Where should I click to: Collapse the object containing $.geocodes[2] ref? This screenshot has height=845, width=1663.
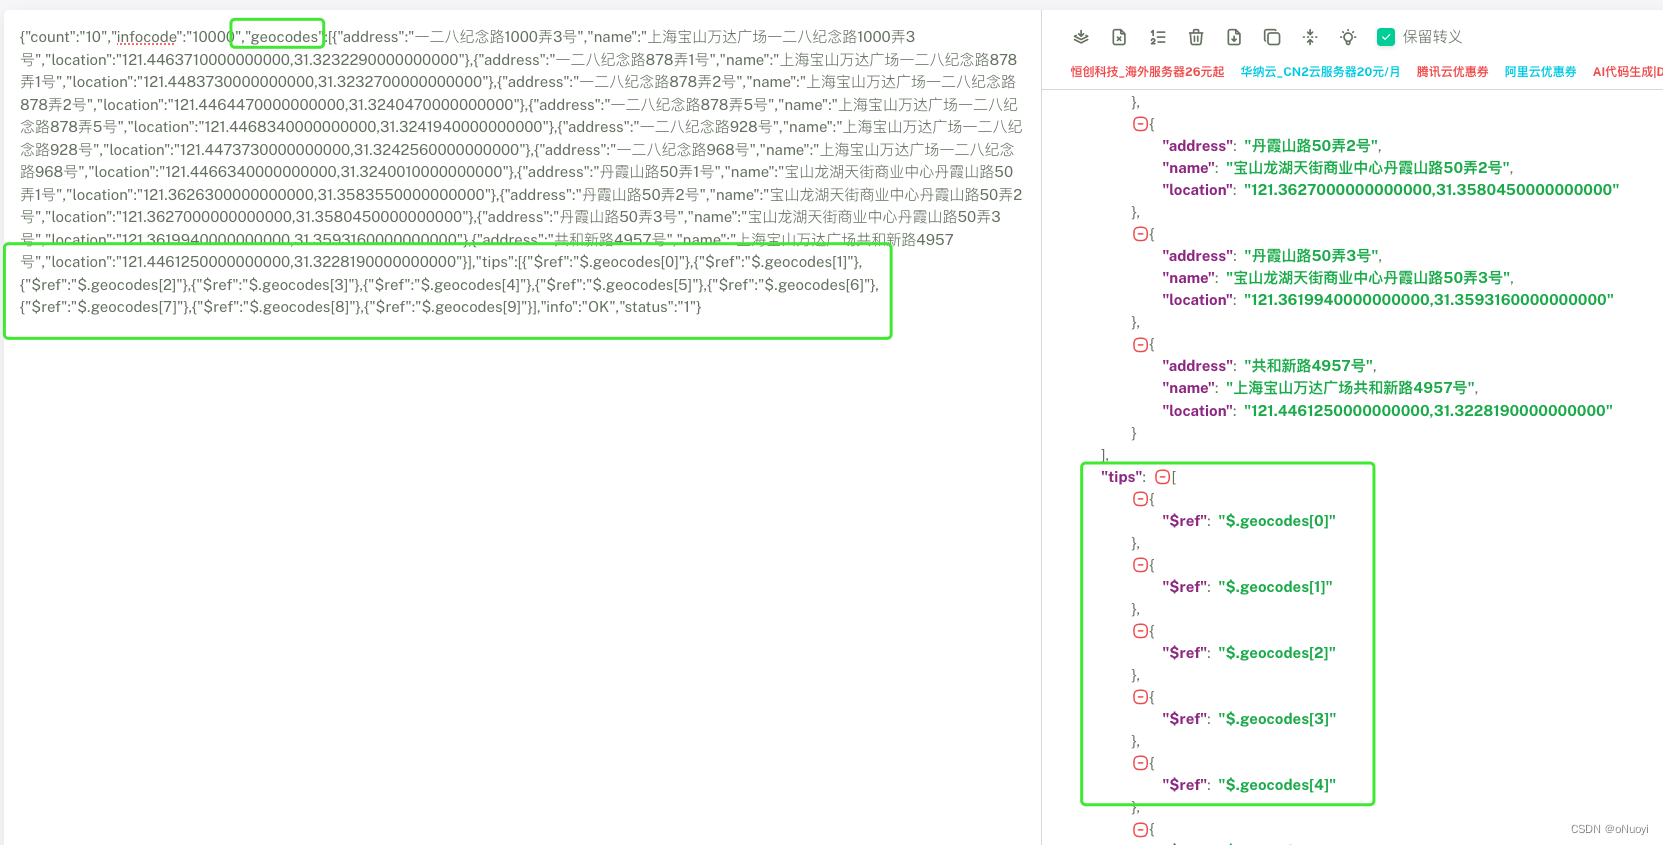(x=1140, y=631)
